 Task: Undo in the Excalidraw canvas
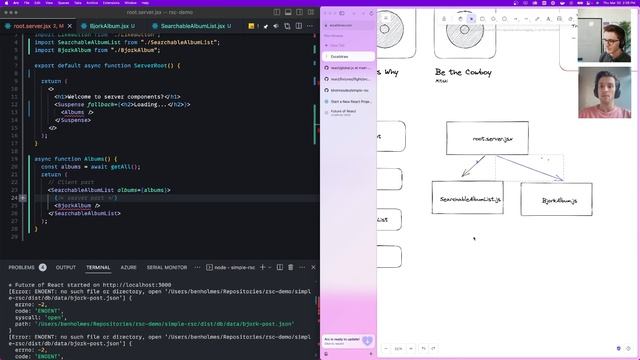(424, 349)
